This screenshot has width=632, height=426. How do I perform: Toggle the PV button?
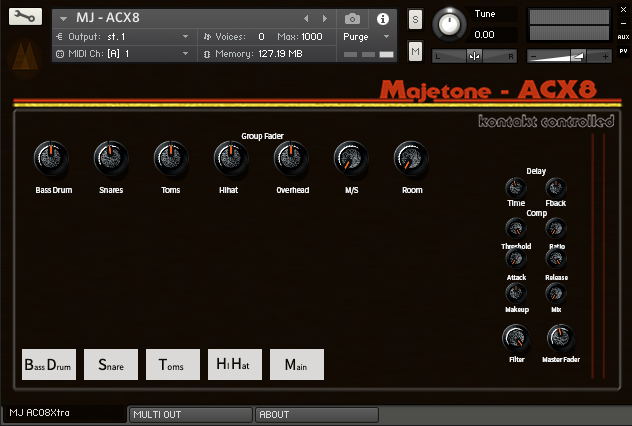click(623, 51)
